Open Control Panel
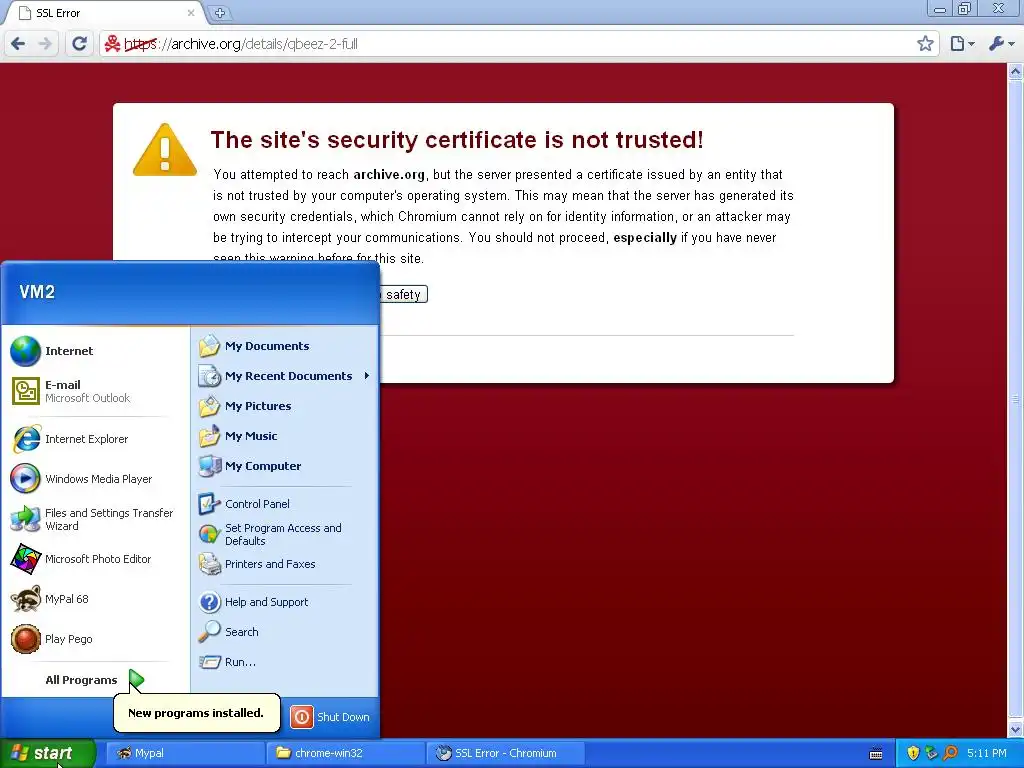Viewport: 1024px width, 768px height. pyautogui.click(x=285, y=504)
